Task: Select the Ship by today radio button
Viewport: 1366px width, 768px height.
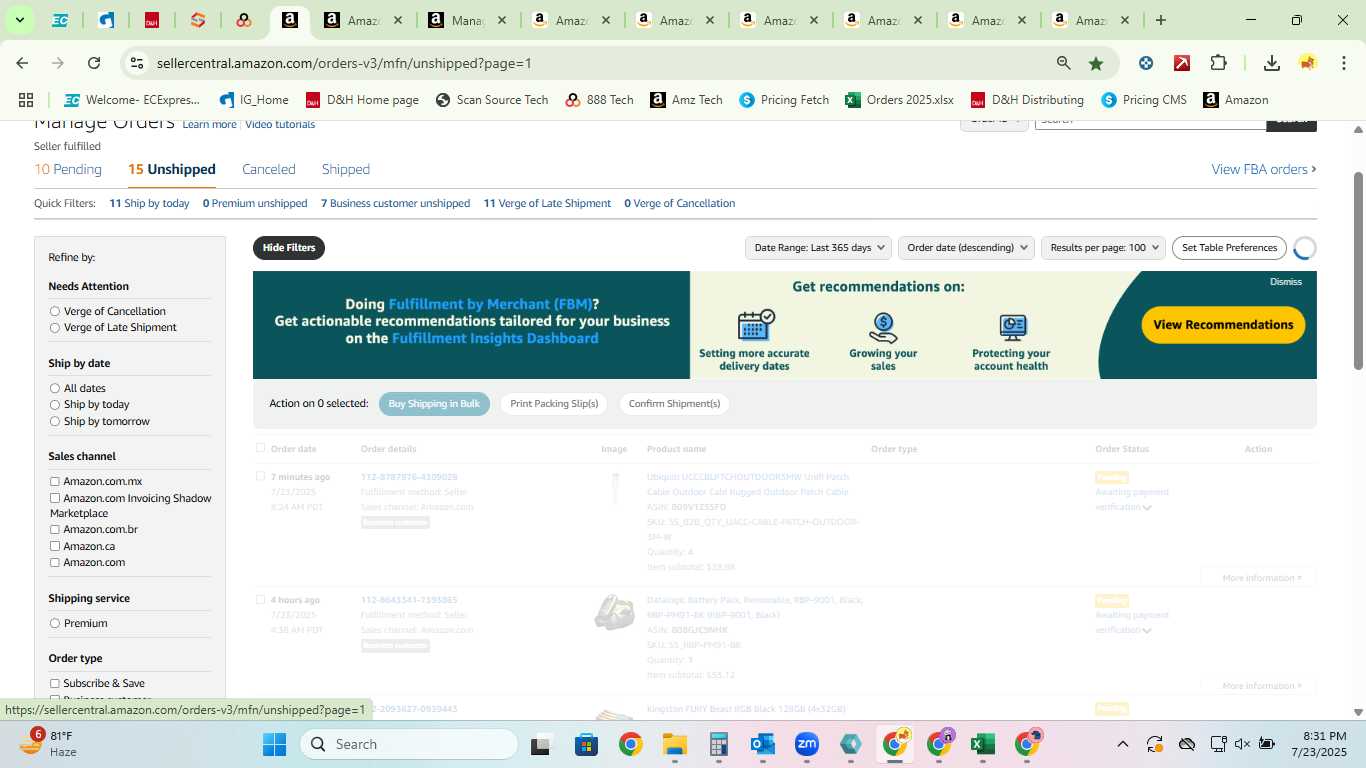Action: tap(55, 405)
